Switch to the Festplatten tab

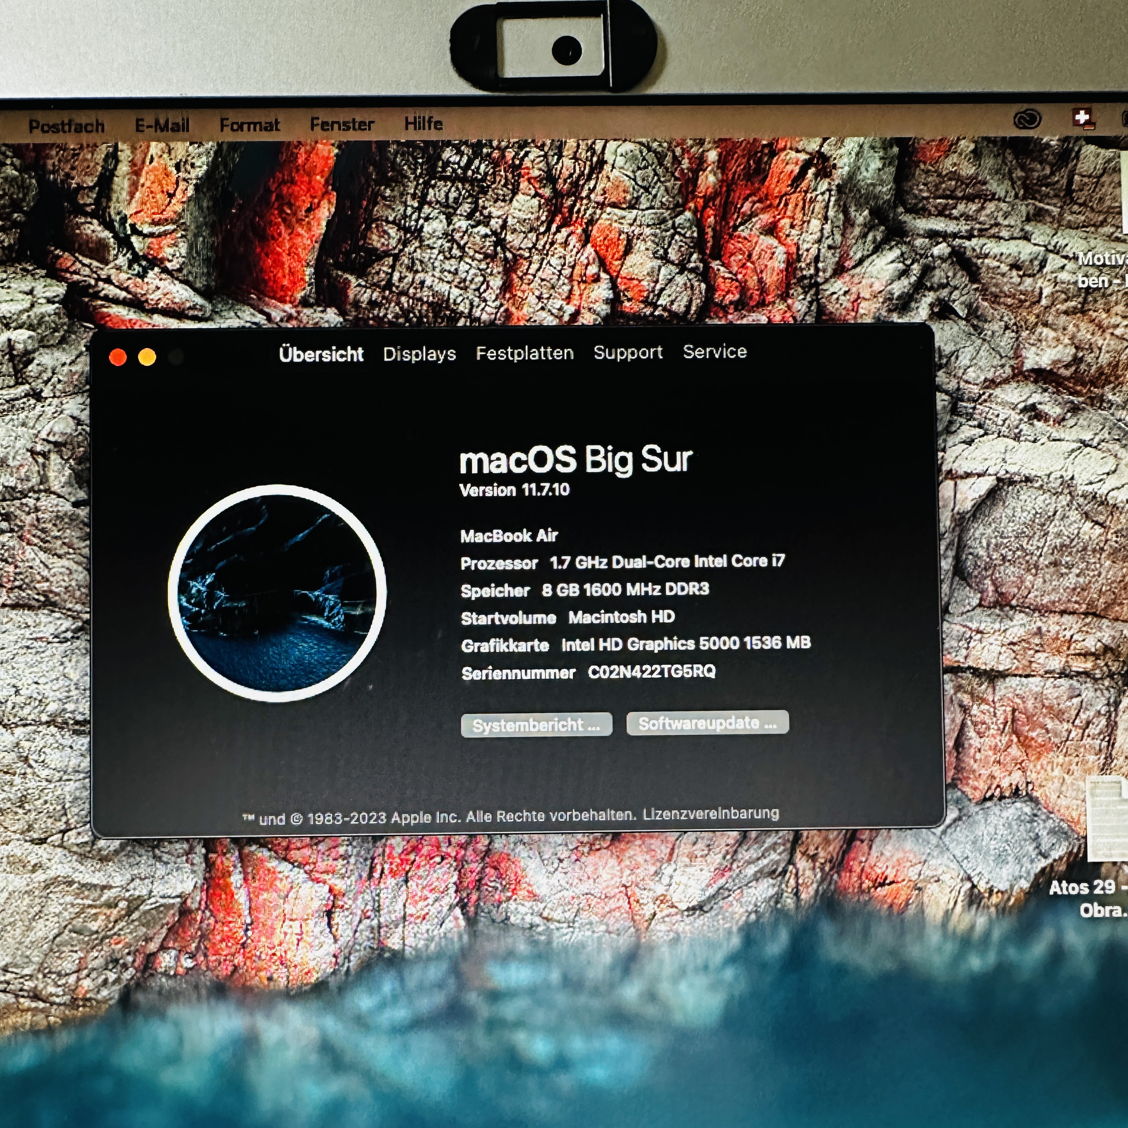(524, 352)
